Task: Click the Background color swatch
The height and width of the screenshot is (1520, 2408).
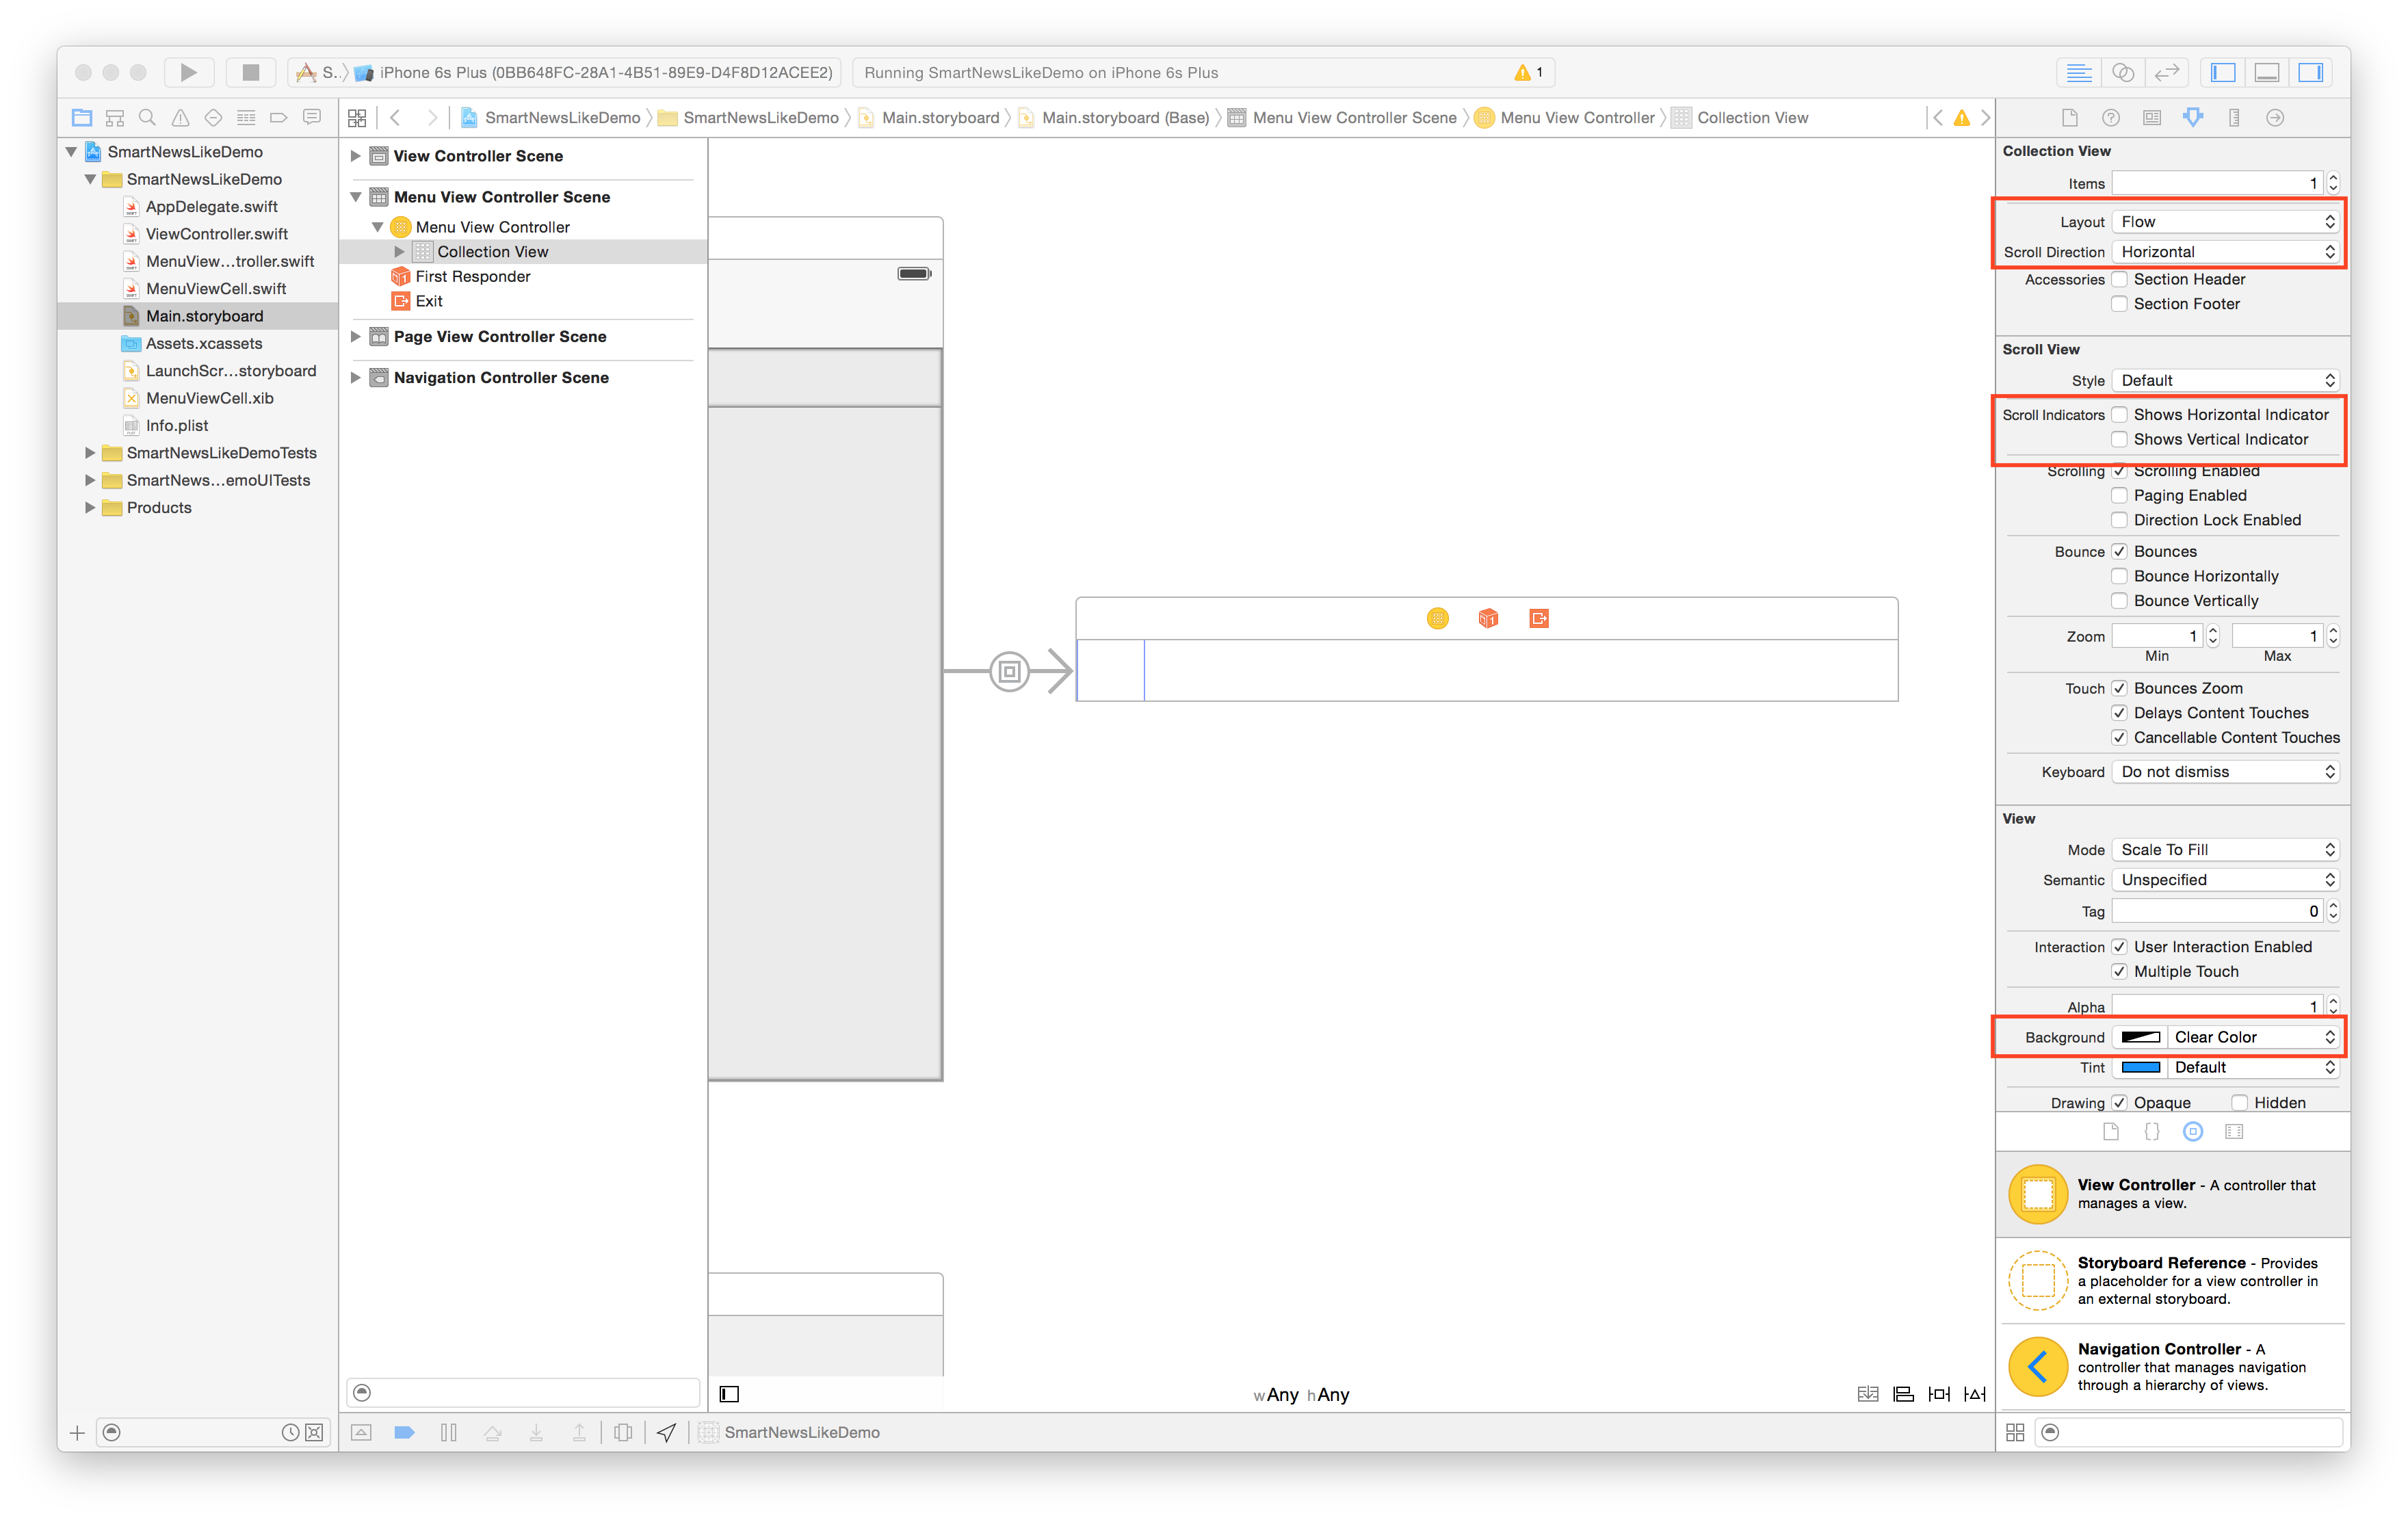Action: [x=2140, y=1037]
